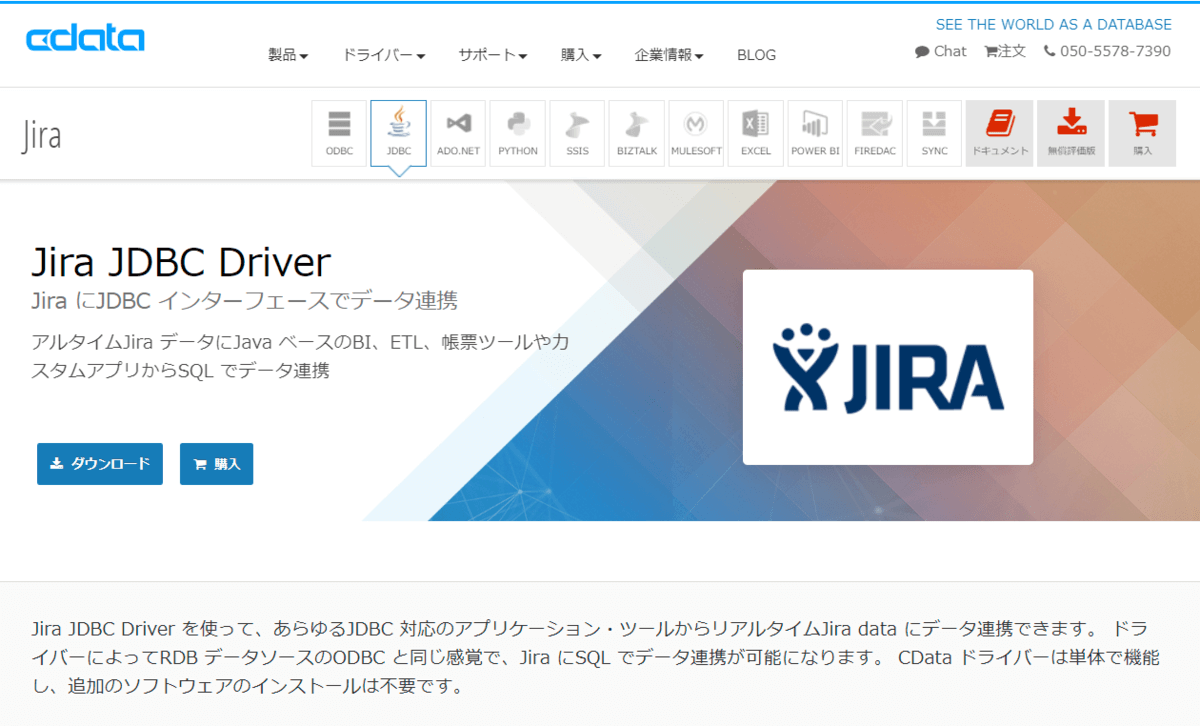Viewport: 1200px width, 726px height.
Task: Click the phone number 050-5578-7390
Action: click(x=1107, y=51)
